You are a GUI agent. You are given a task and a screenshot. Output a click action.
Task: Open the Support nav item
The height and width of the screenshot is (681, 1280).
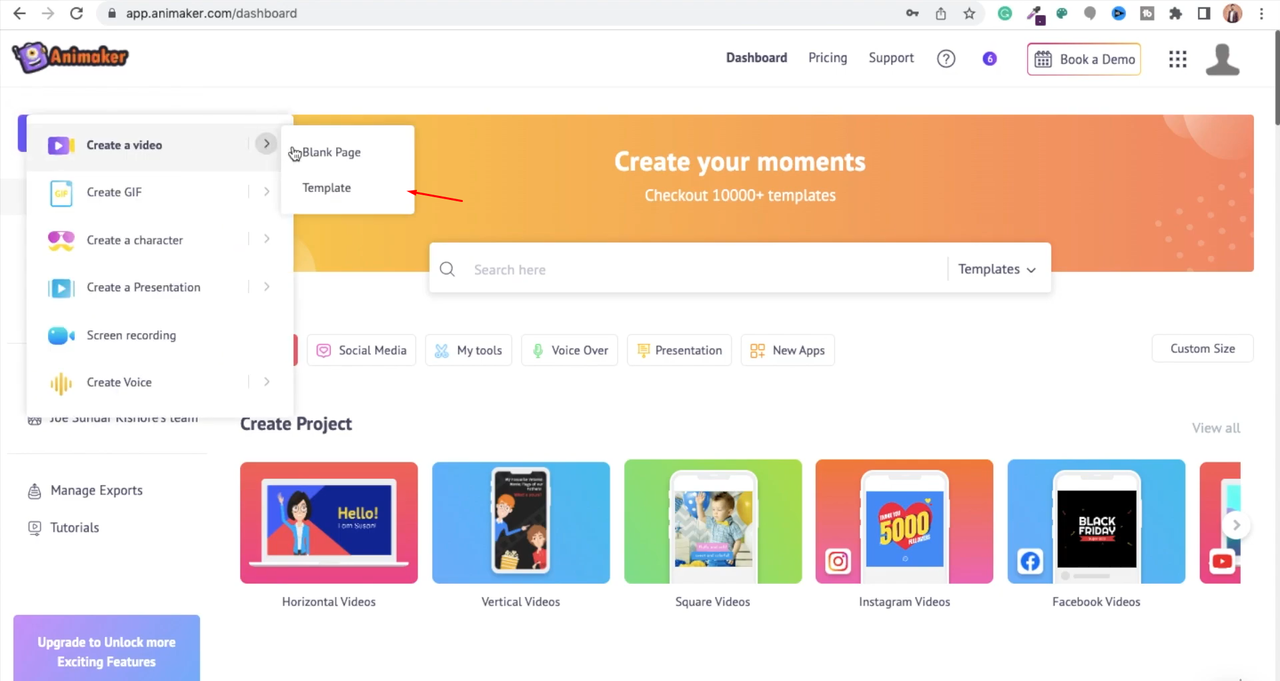pos(891,58)
